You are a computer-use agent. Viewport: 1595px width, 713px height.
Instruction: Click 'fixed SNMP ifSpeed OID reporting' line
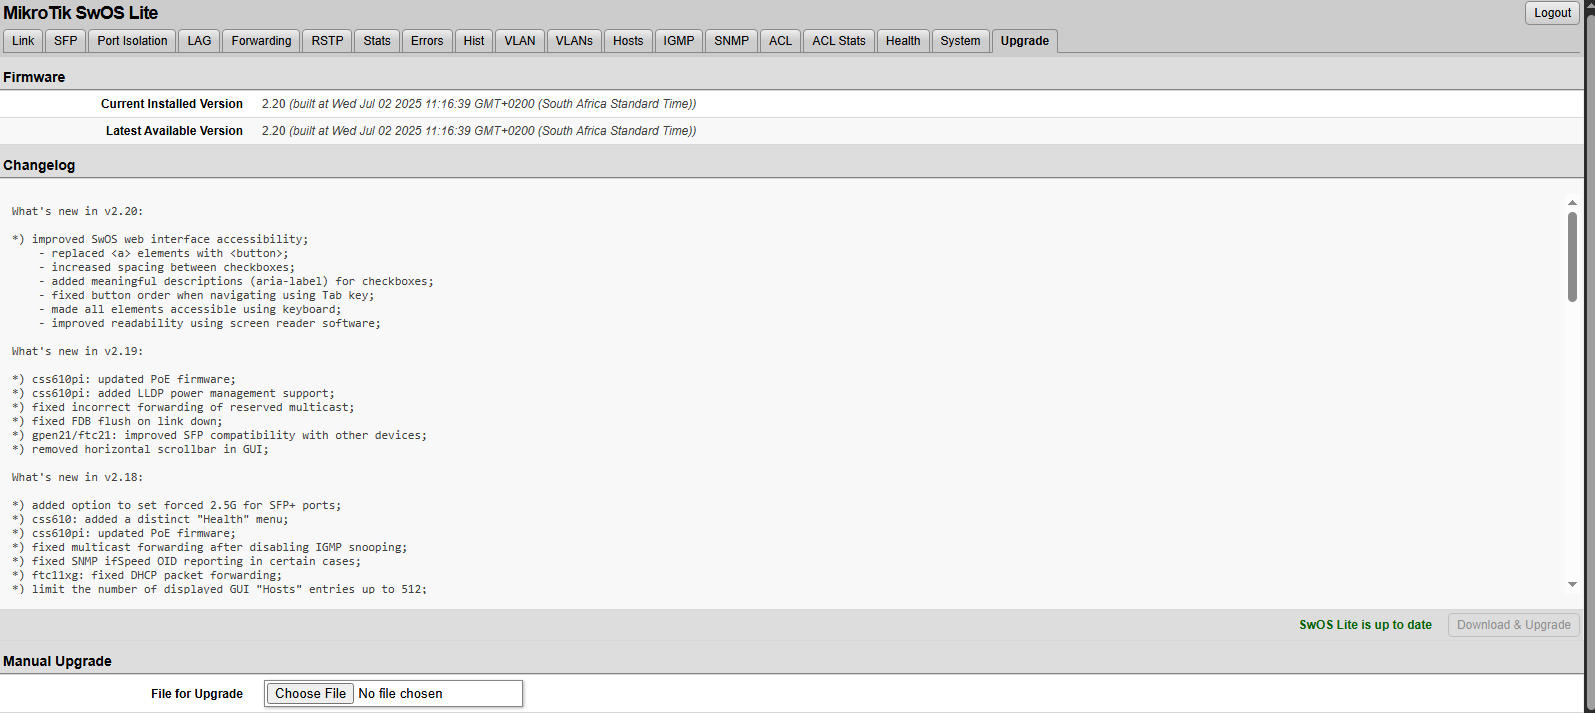187,561
